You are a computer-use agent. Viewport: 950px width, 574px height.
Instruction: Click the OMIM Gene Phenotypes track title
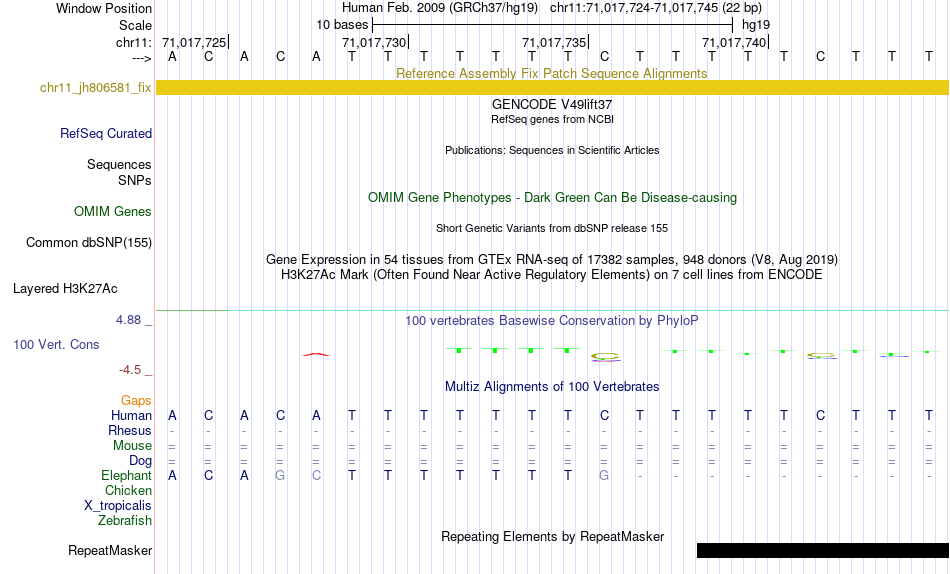(552, 198)
